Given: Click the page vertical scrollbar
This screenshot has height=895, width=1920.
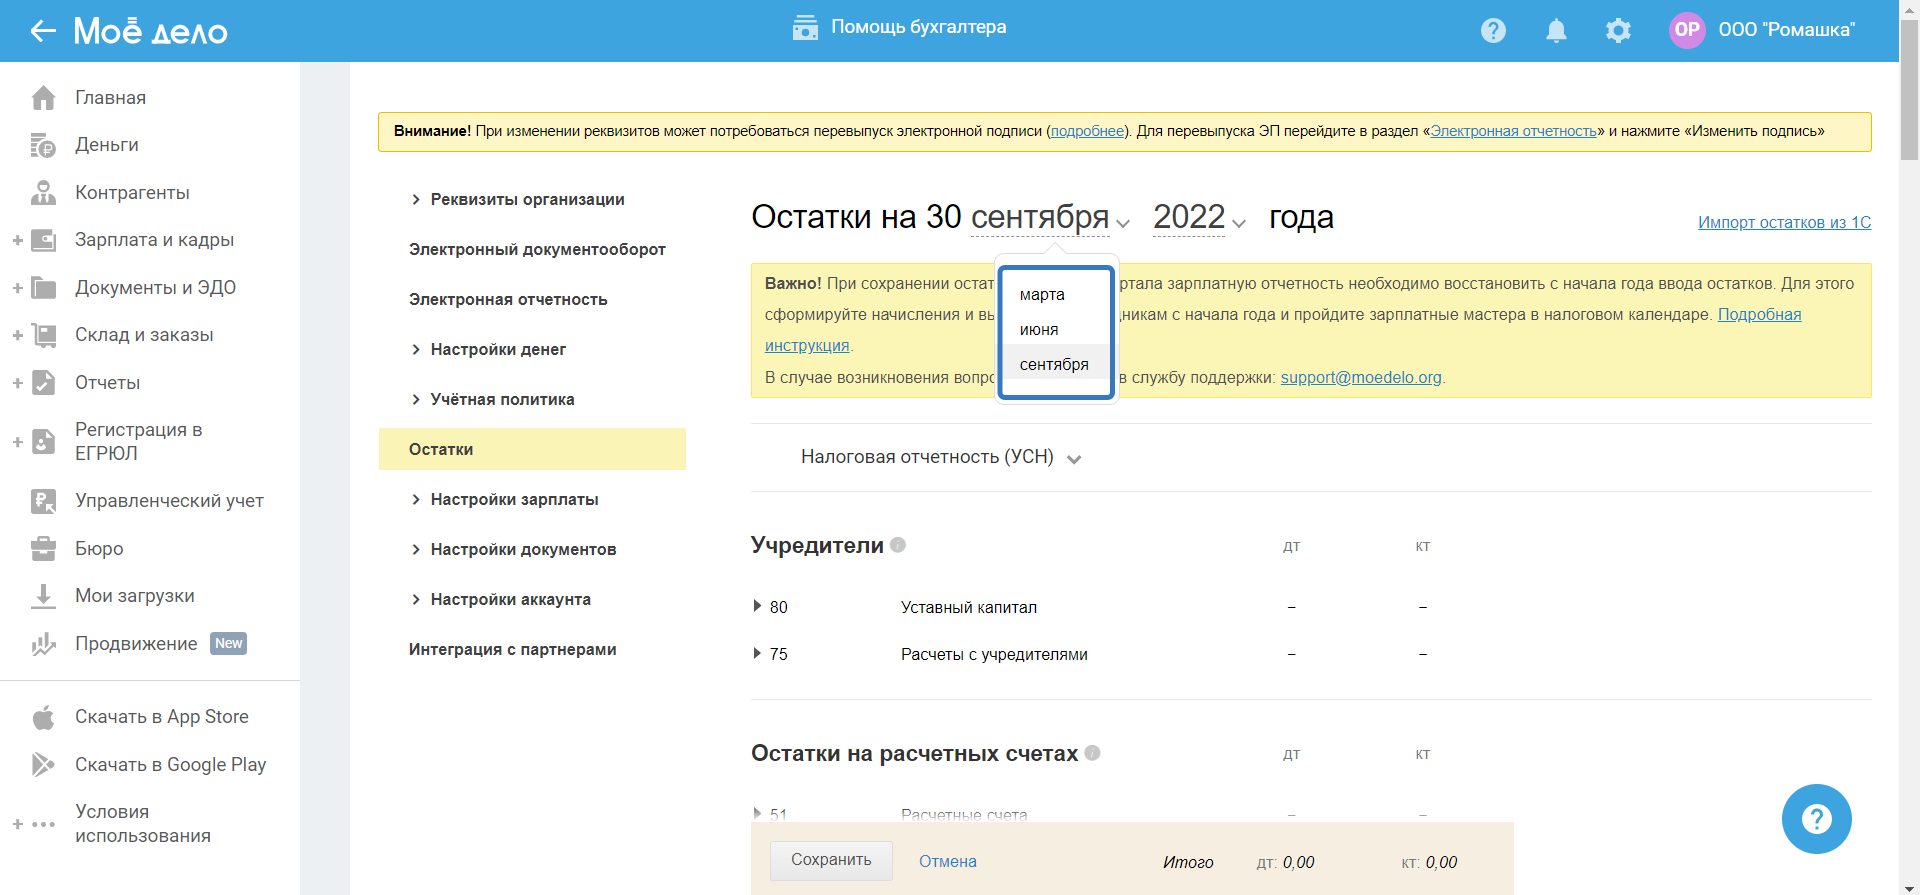Looking at the screenshot, I should pos(1909,90).
